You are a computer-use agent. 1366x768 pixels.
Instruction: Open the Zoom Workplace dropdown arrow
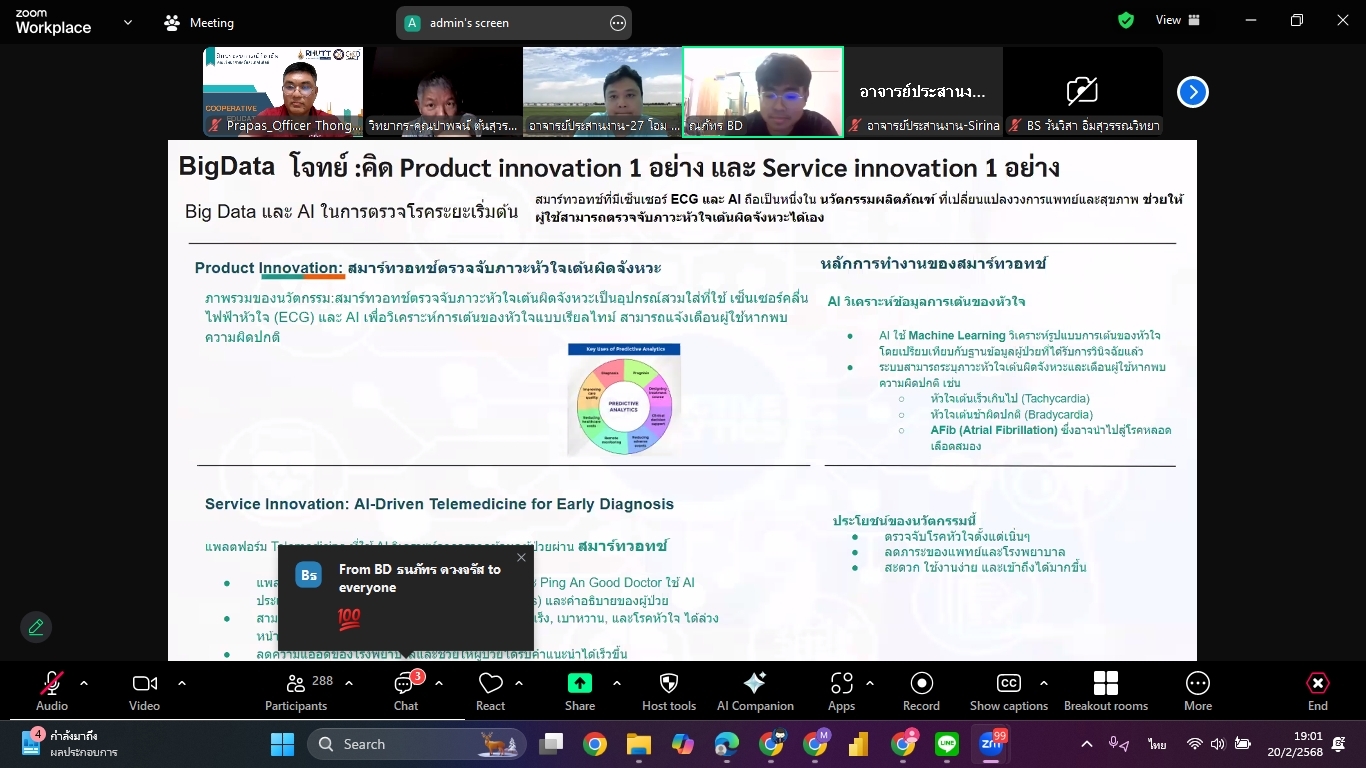[x=127, y=22]
